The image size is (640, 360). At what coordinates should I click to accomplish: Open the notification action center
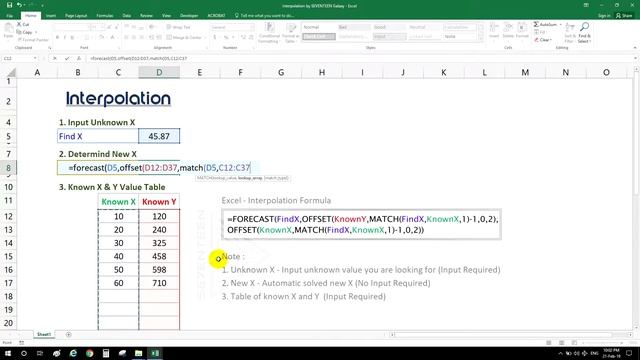coord(629,353)
